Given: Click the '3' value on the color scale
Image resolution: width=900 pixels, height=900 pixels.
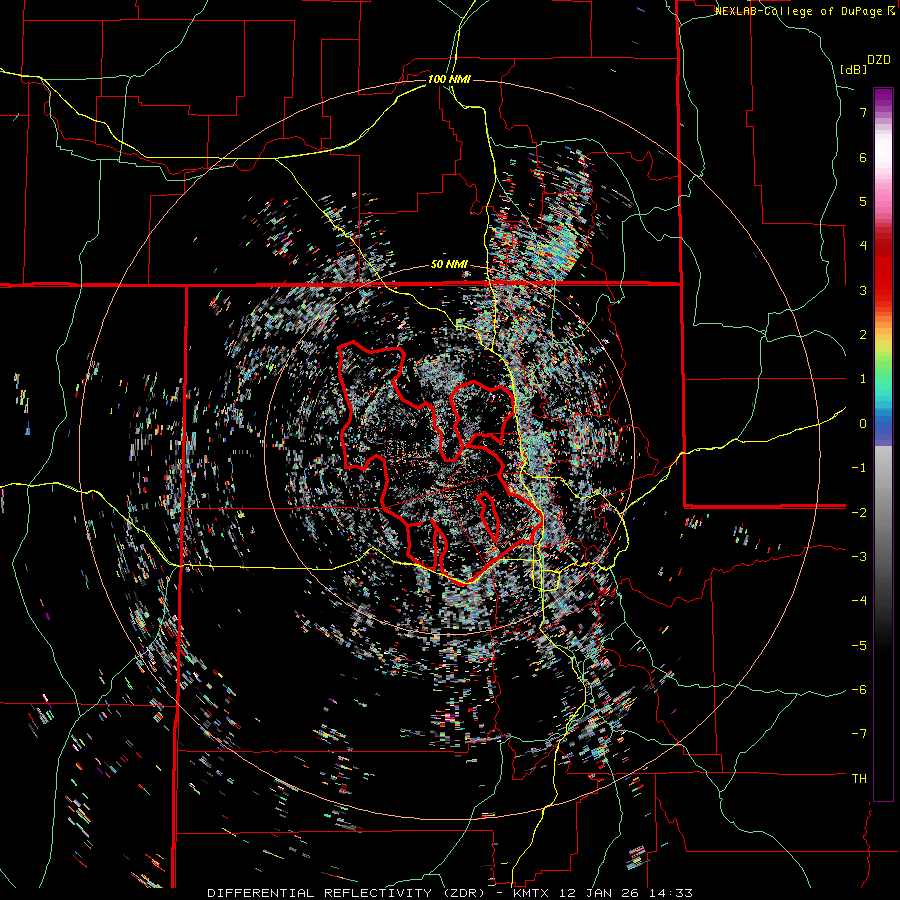Looking at the screenshot, I should tap(863, 290).
